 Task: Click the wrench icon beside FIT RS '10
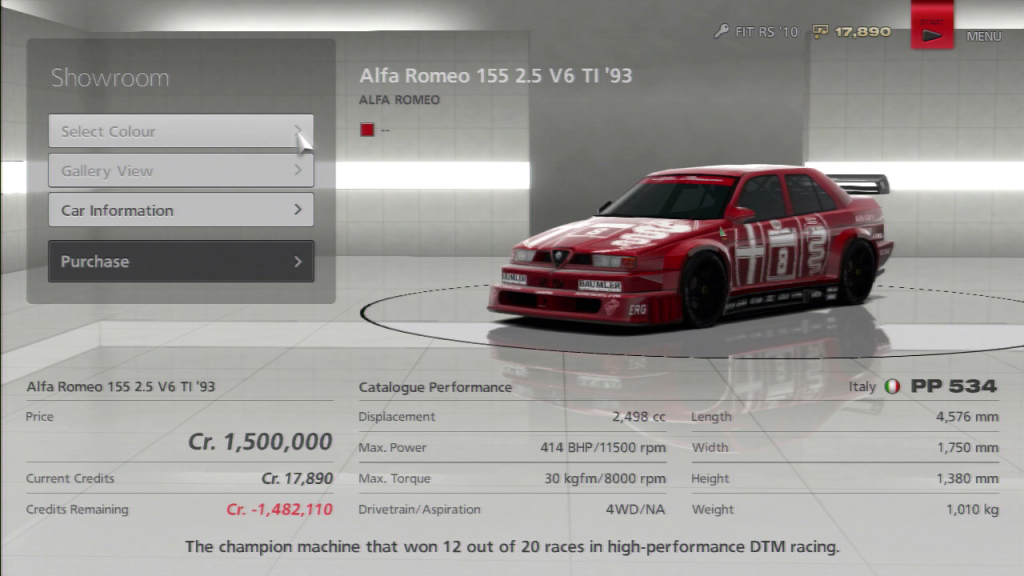click(x=721, y=31)
